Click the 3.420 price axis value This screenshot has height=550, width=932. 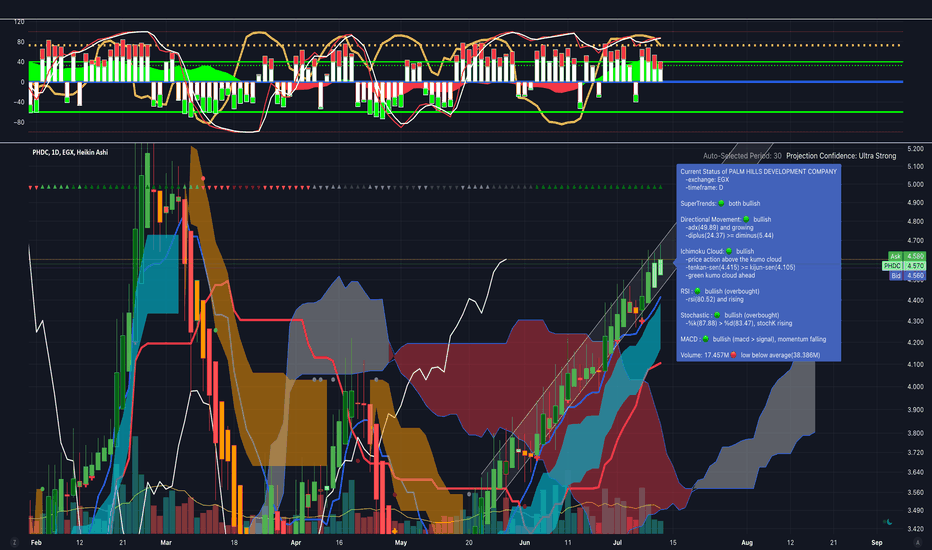[x=915, y=529]
